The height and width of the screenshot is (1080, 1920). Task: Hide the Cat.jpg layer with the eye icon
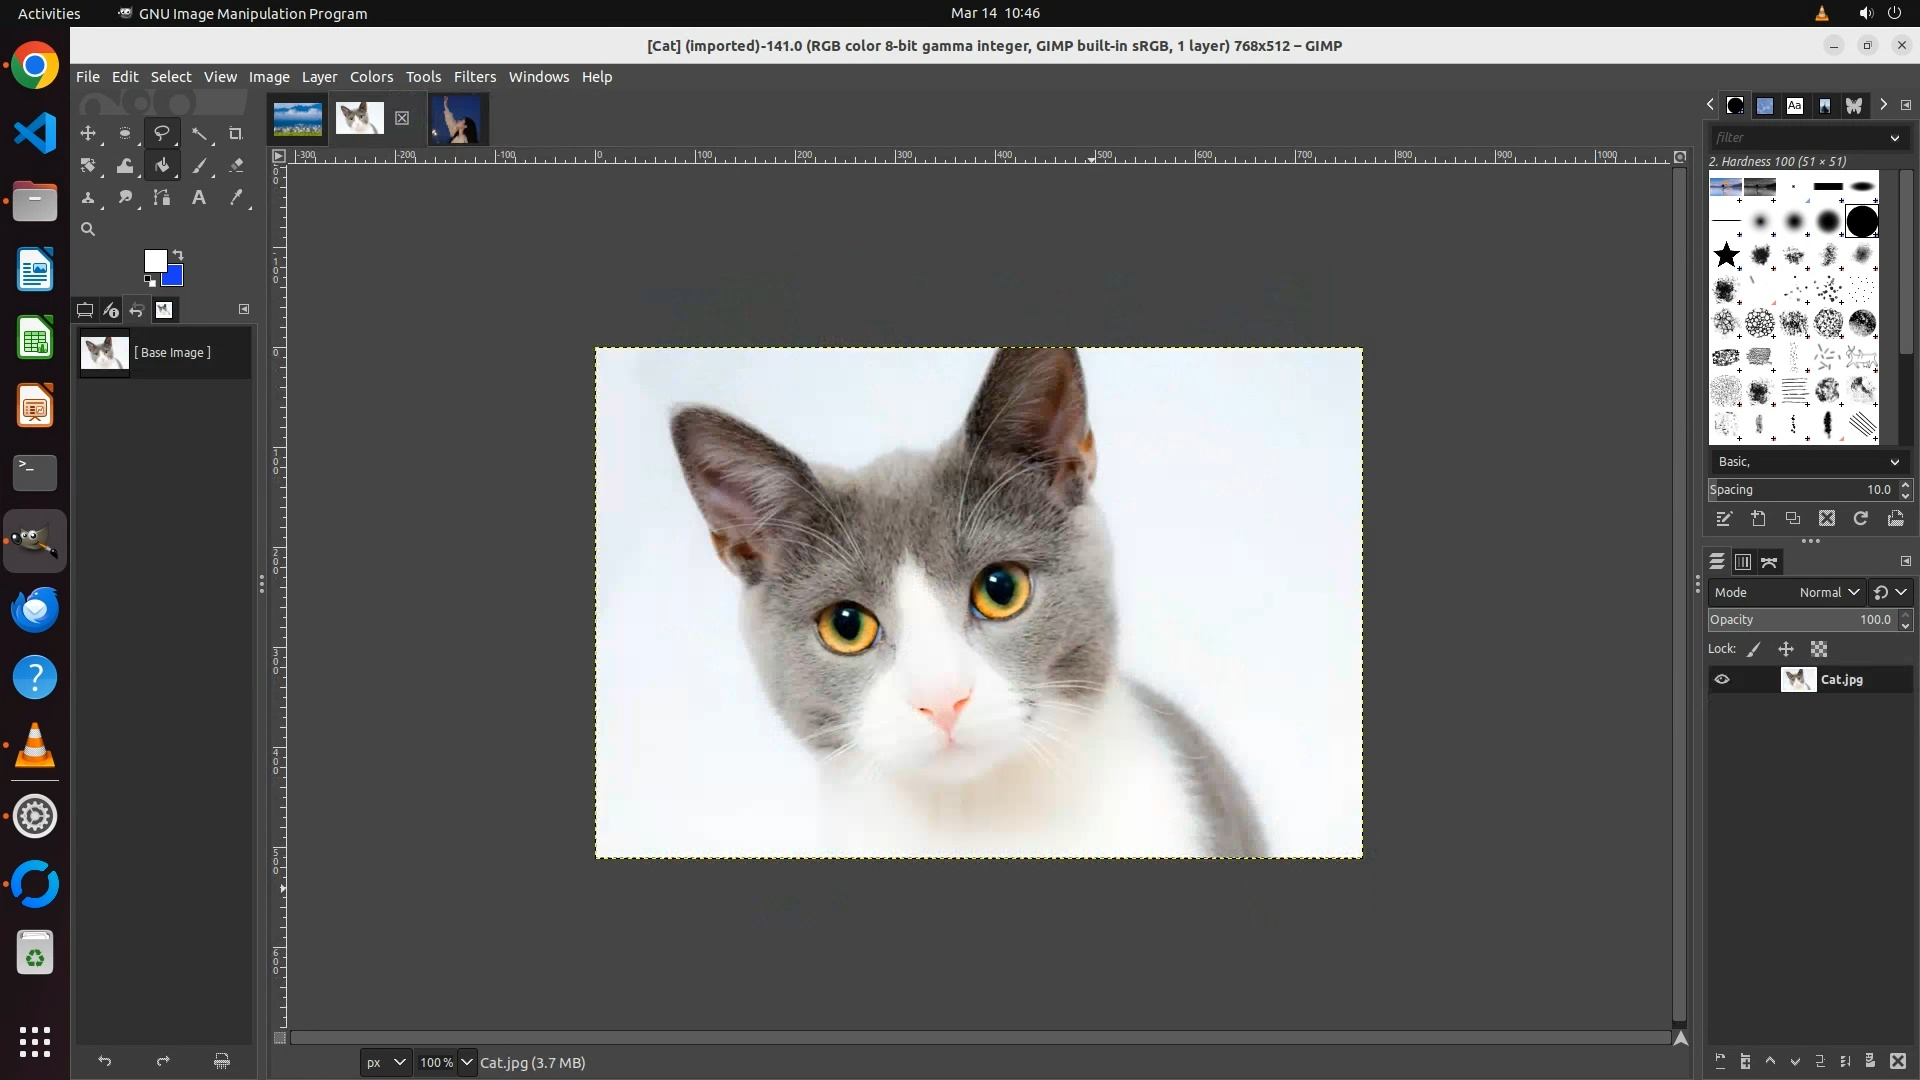pyautogui.click(x=1722, y=679)
